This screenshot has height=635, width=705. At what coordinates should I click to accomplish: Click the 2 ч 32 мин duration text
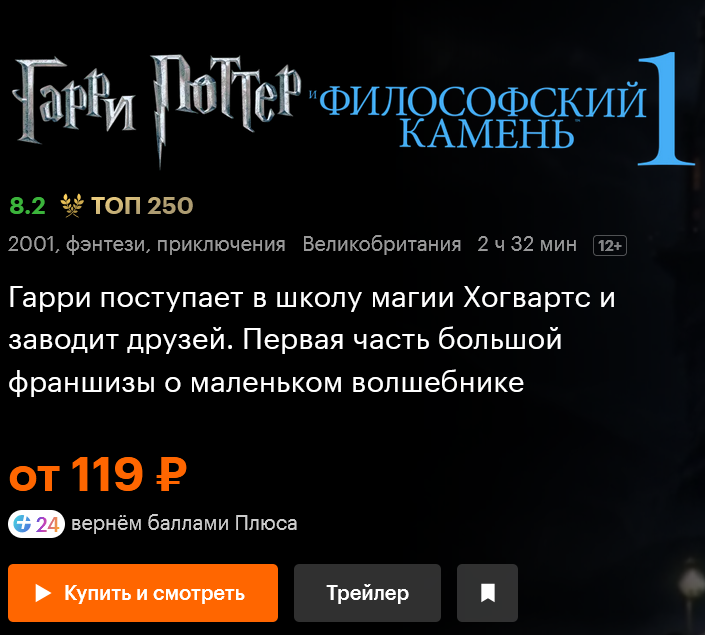point(527,245)
